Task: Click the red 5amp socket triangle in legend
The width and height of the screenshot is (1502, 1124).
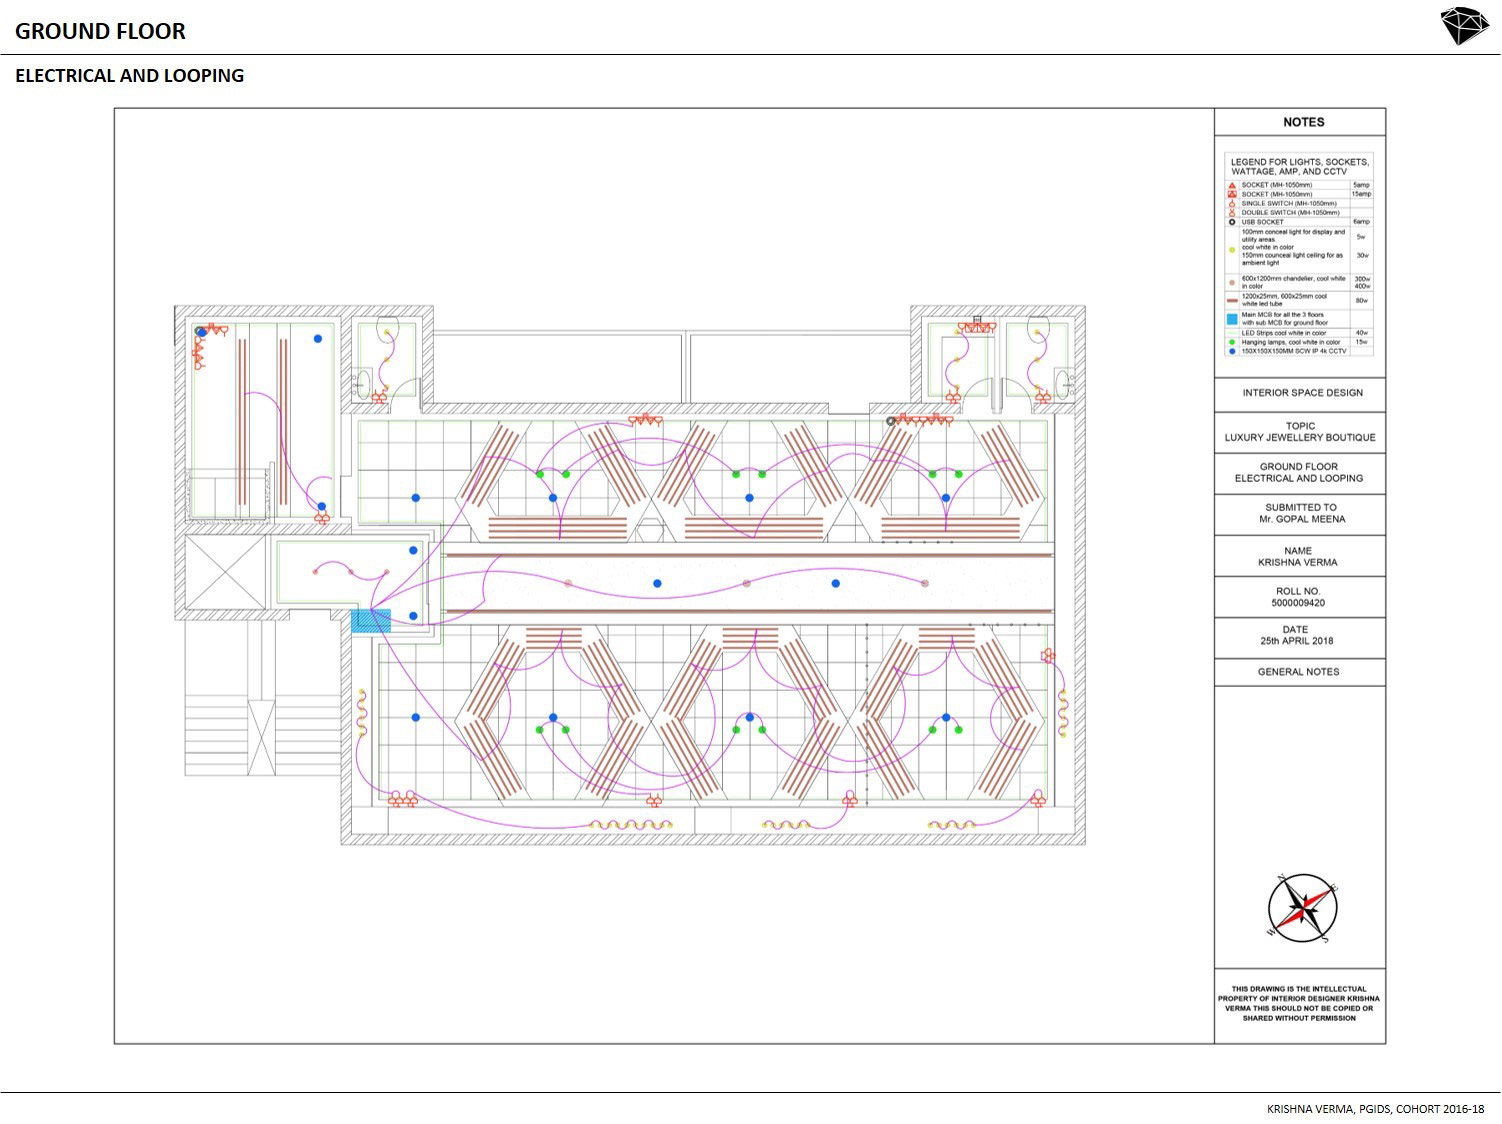Action: (1232, 186)
